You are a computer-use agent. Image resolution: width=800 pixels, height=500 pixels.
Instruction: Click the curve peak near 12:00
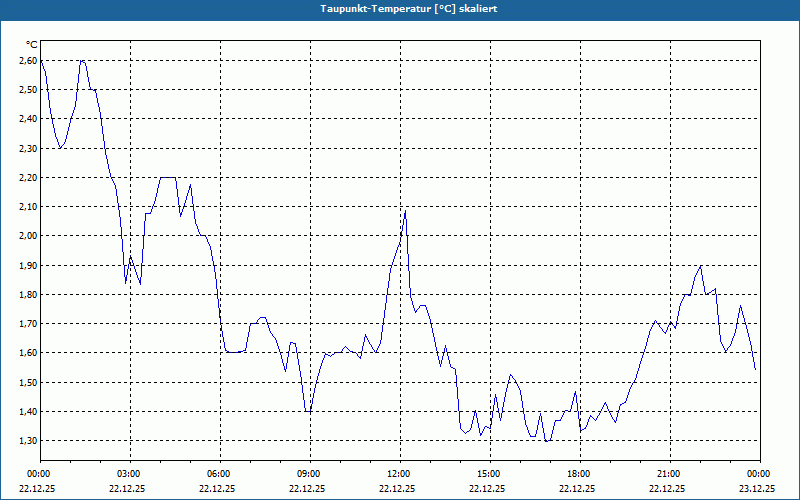[x=405, y=211]
